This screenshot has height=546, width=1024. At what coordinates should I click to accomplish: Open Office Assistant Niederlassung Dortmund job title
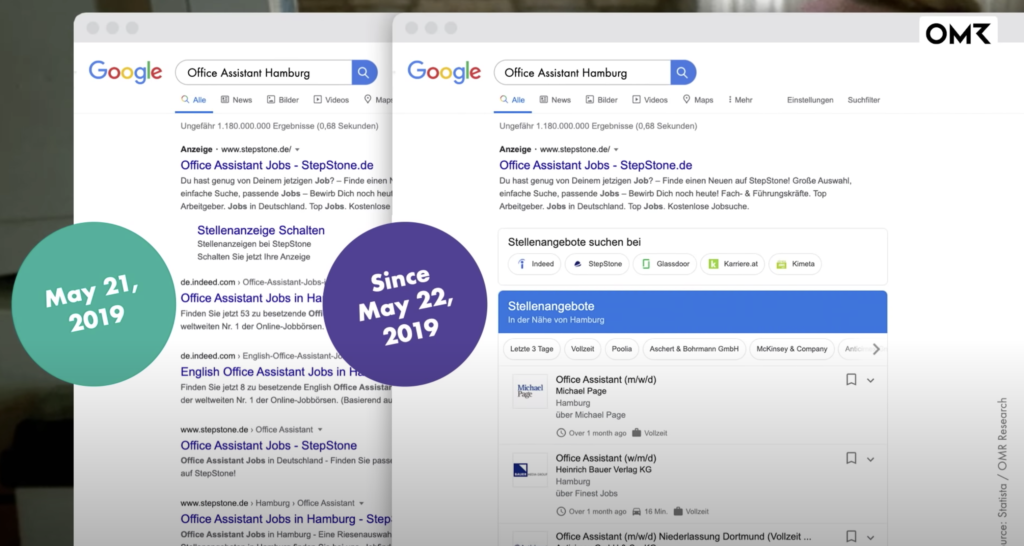point(683,536)
